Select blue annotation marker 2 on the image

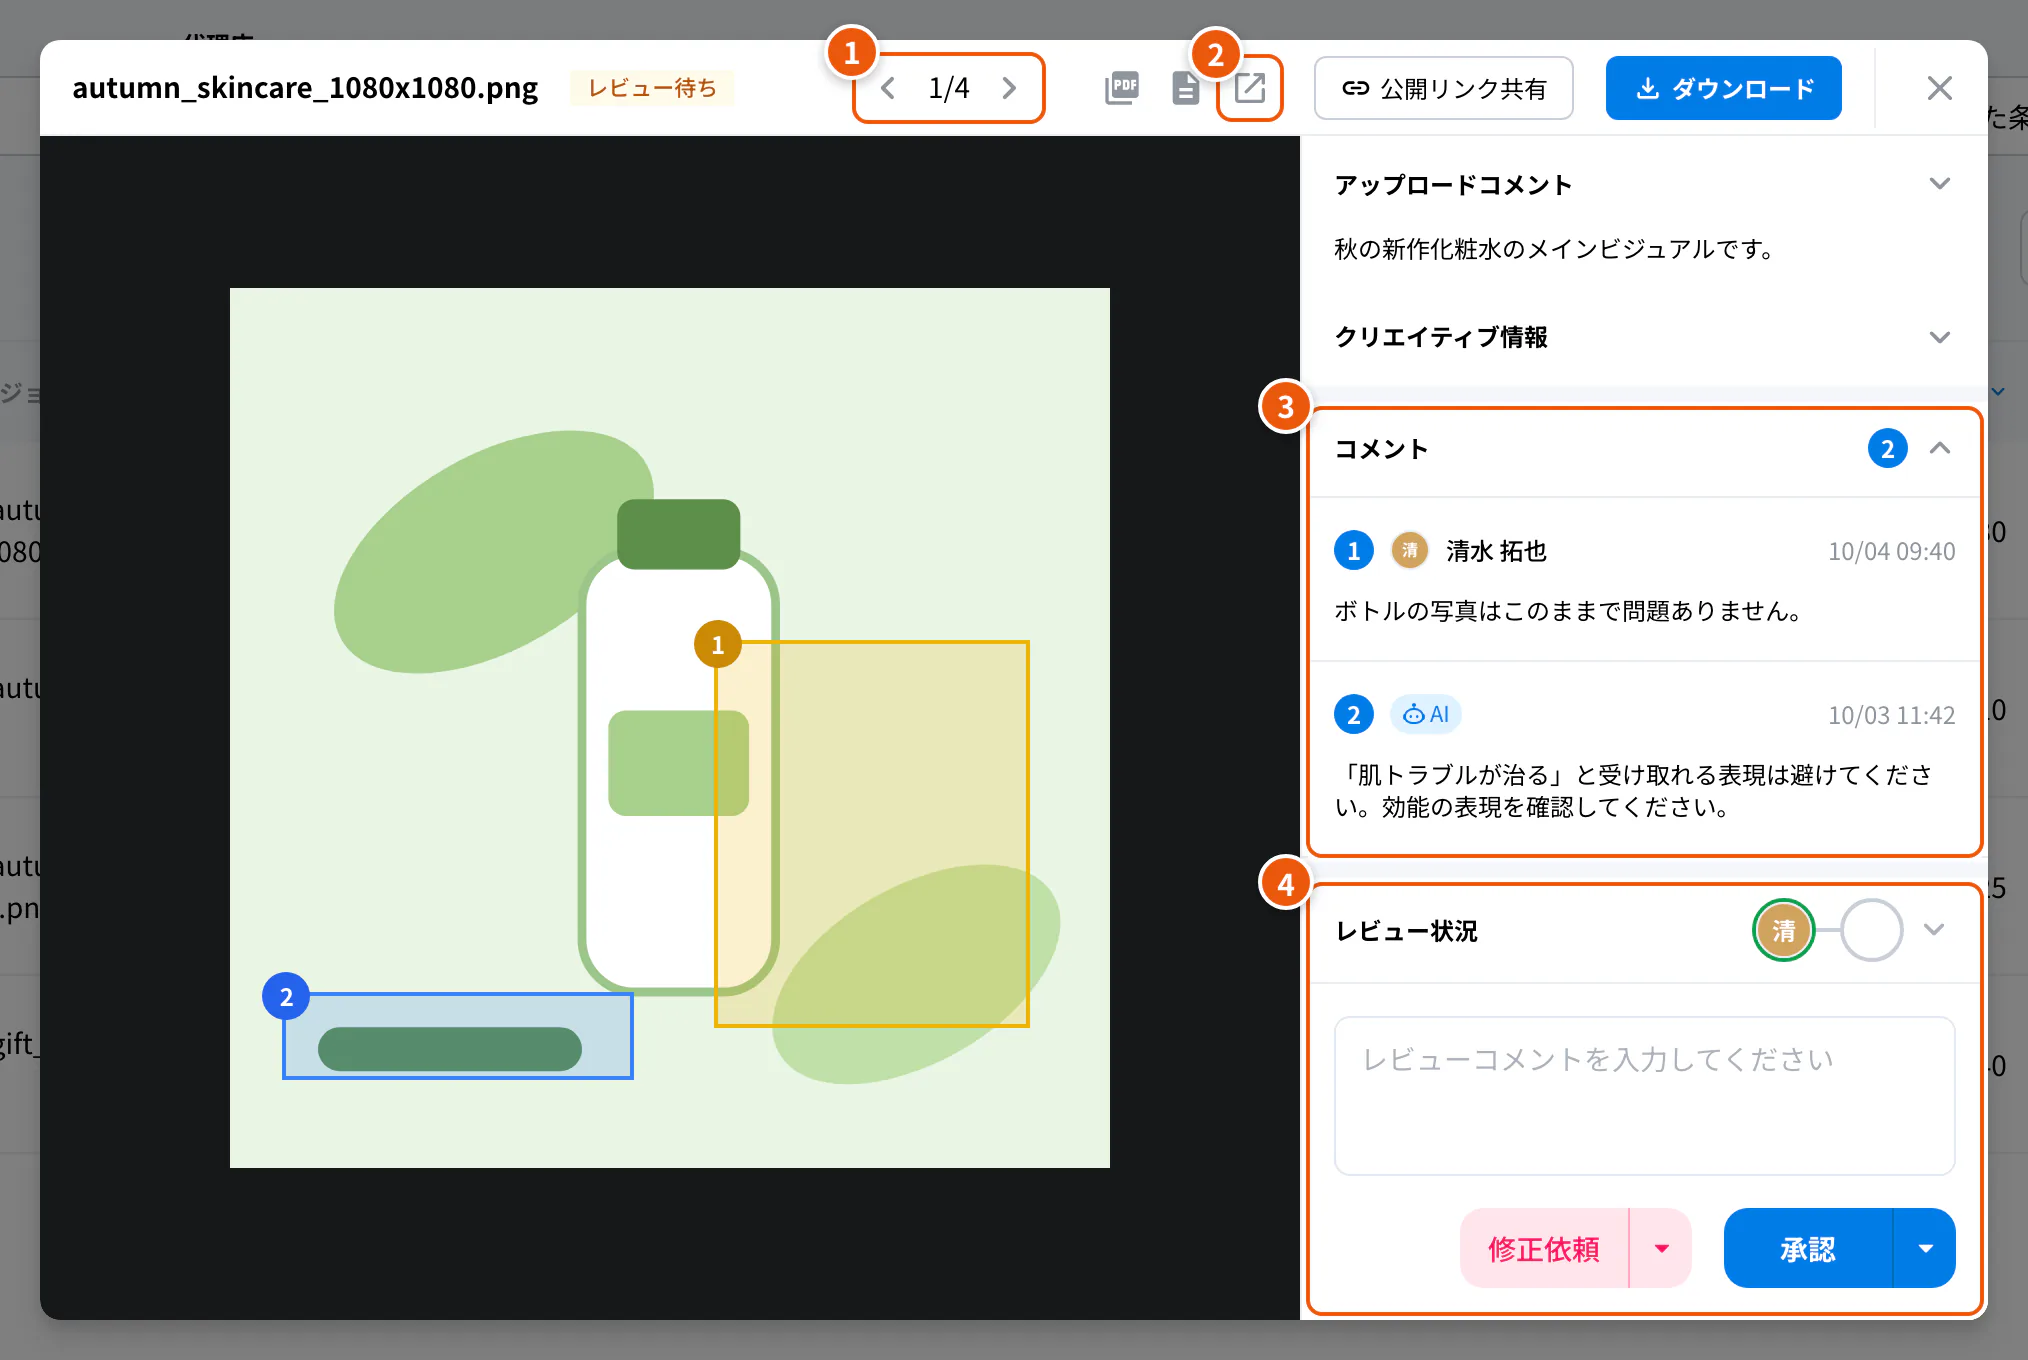pyautogui.click(x=286, y=997)
